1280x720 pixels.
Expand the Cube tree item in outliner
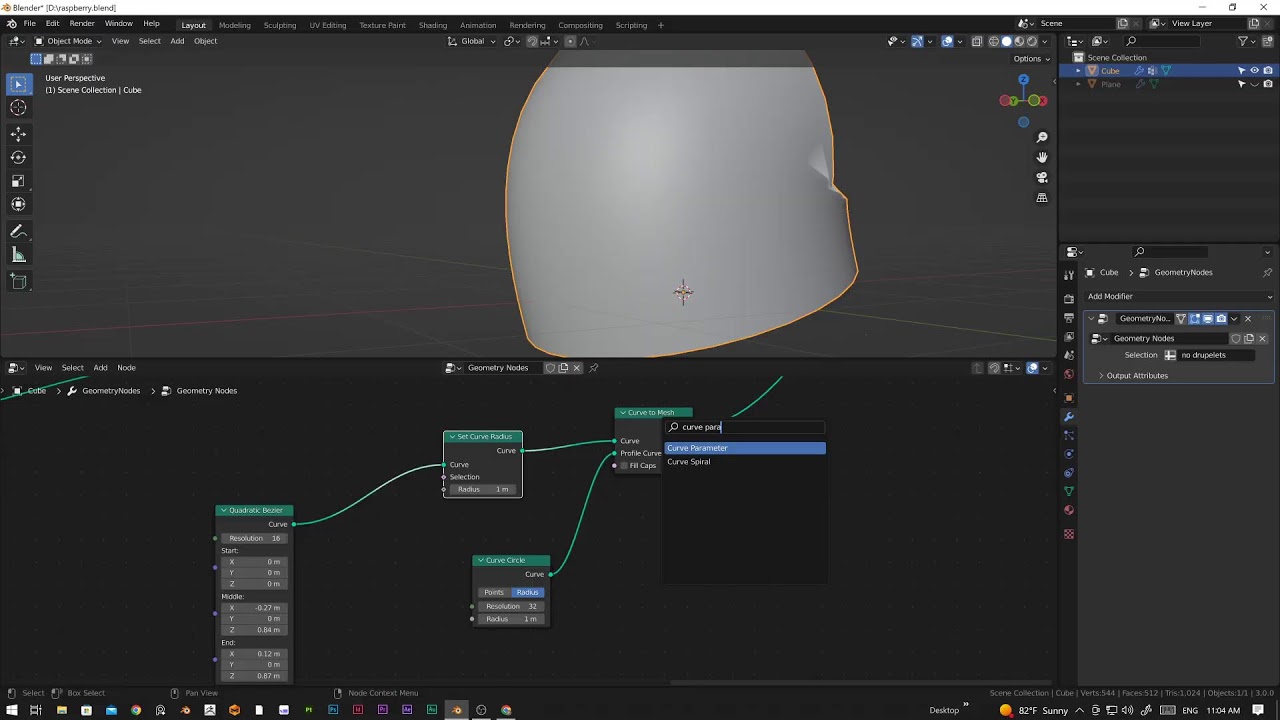(1078, 71)
